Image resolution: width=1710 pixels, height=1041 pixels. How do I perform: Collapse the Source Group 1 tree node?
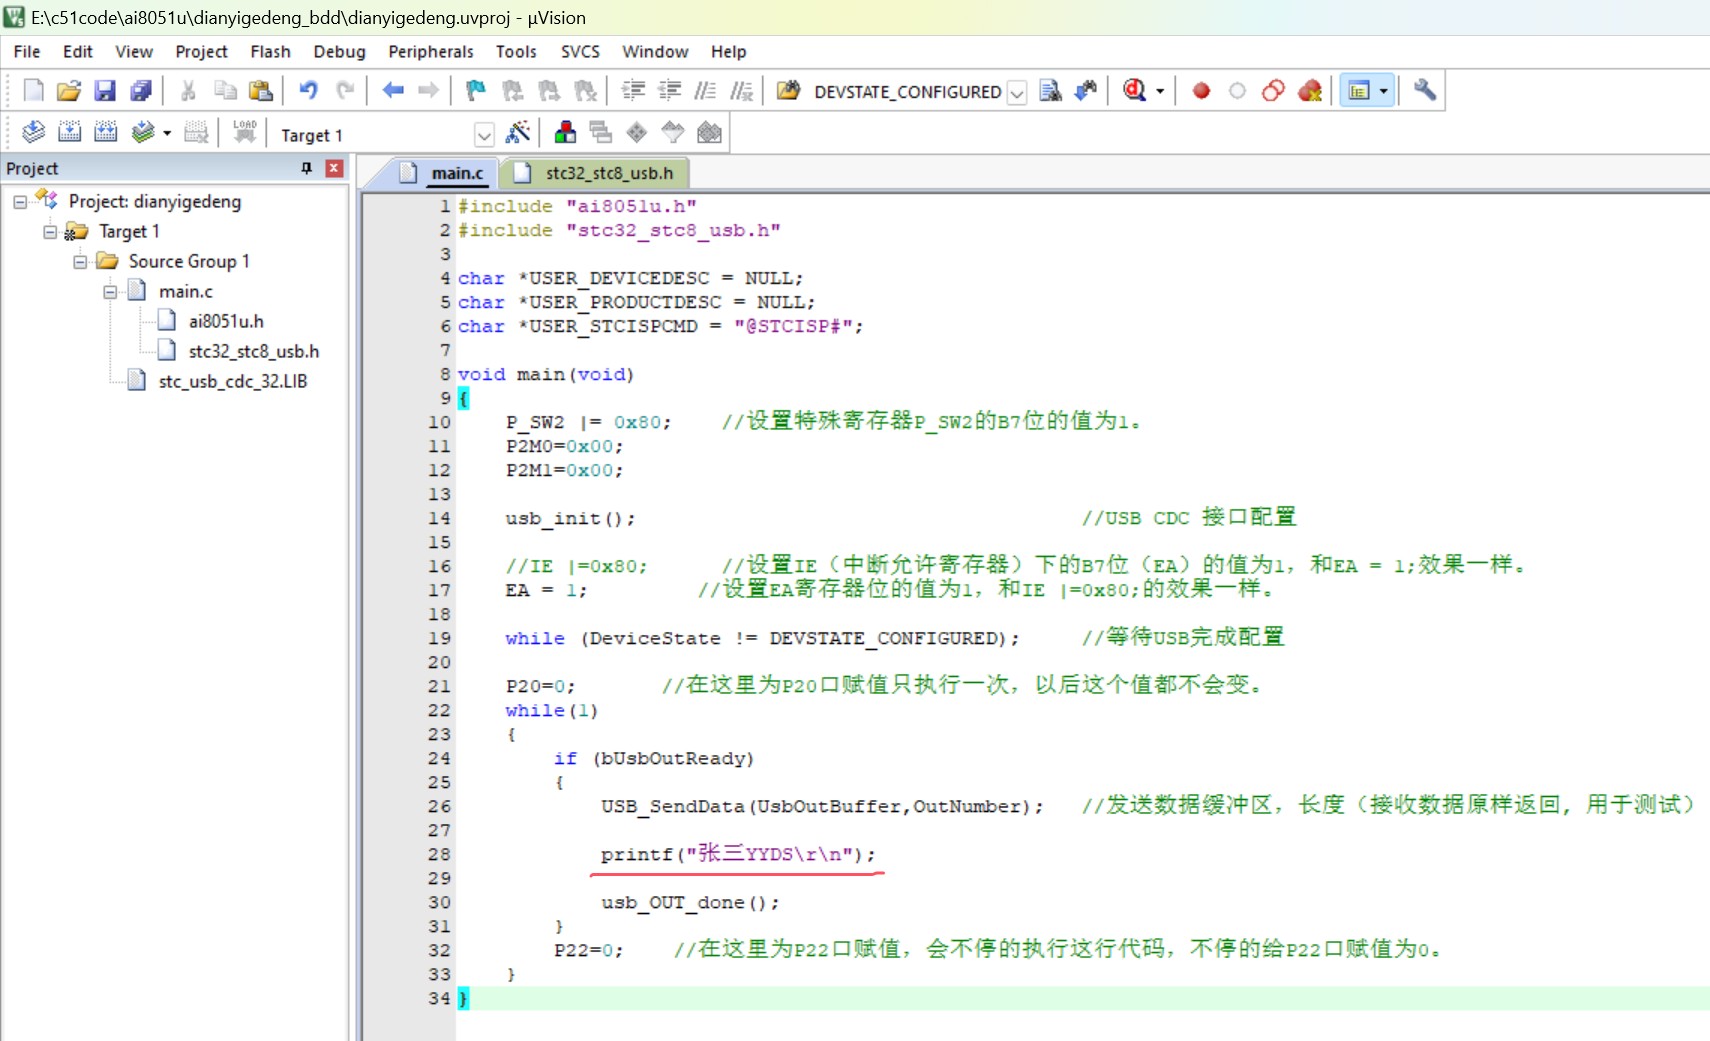[80, 262]
